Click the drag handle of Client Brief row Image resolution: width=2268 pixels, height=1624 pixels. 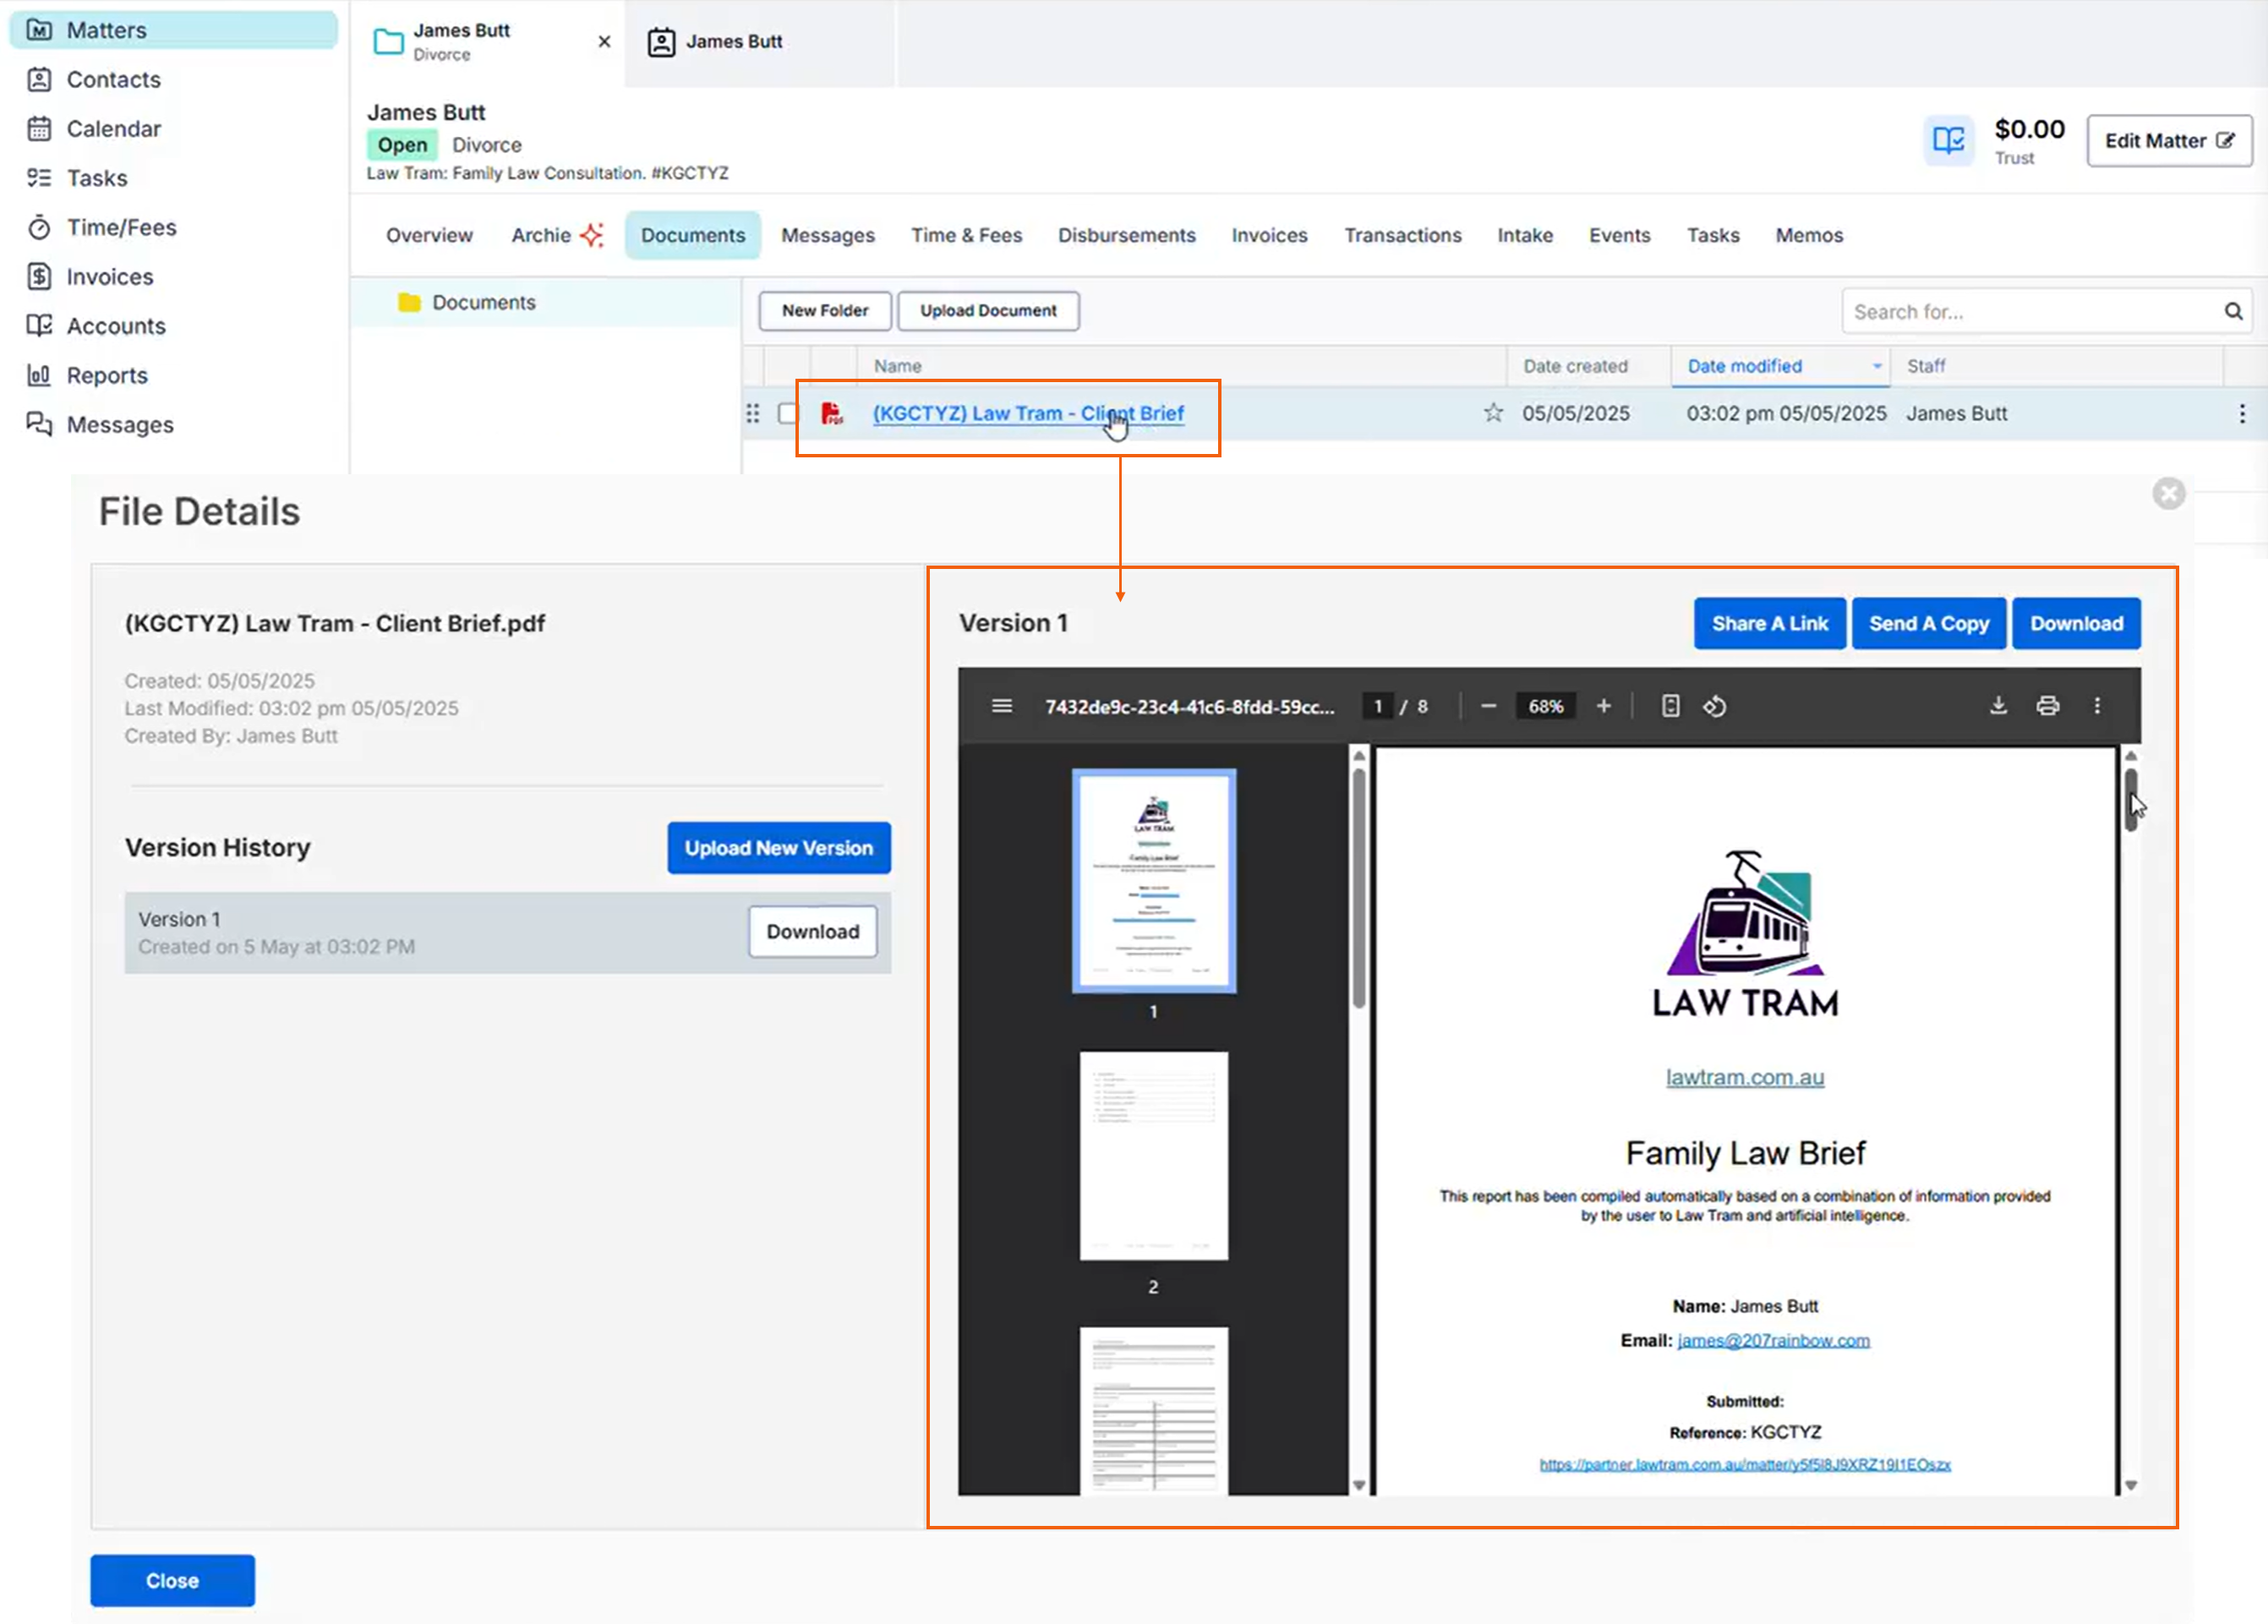coord(753,413)
